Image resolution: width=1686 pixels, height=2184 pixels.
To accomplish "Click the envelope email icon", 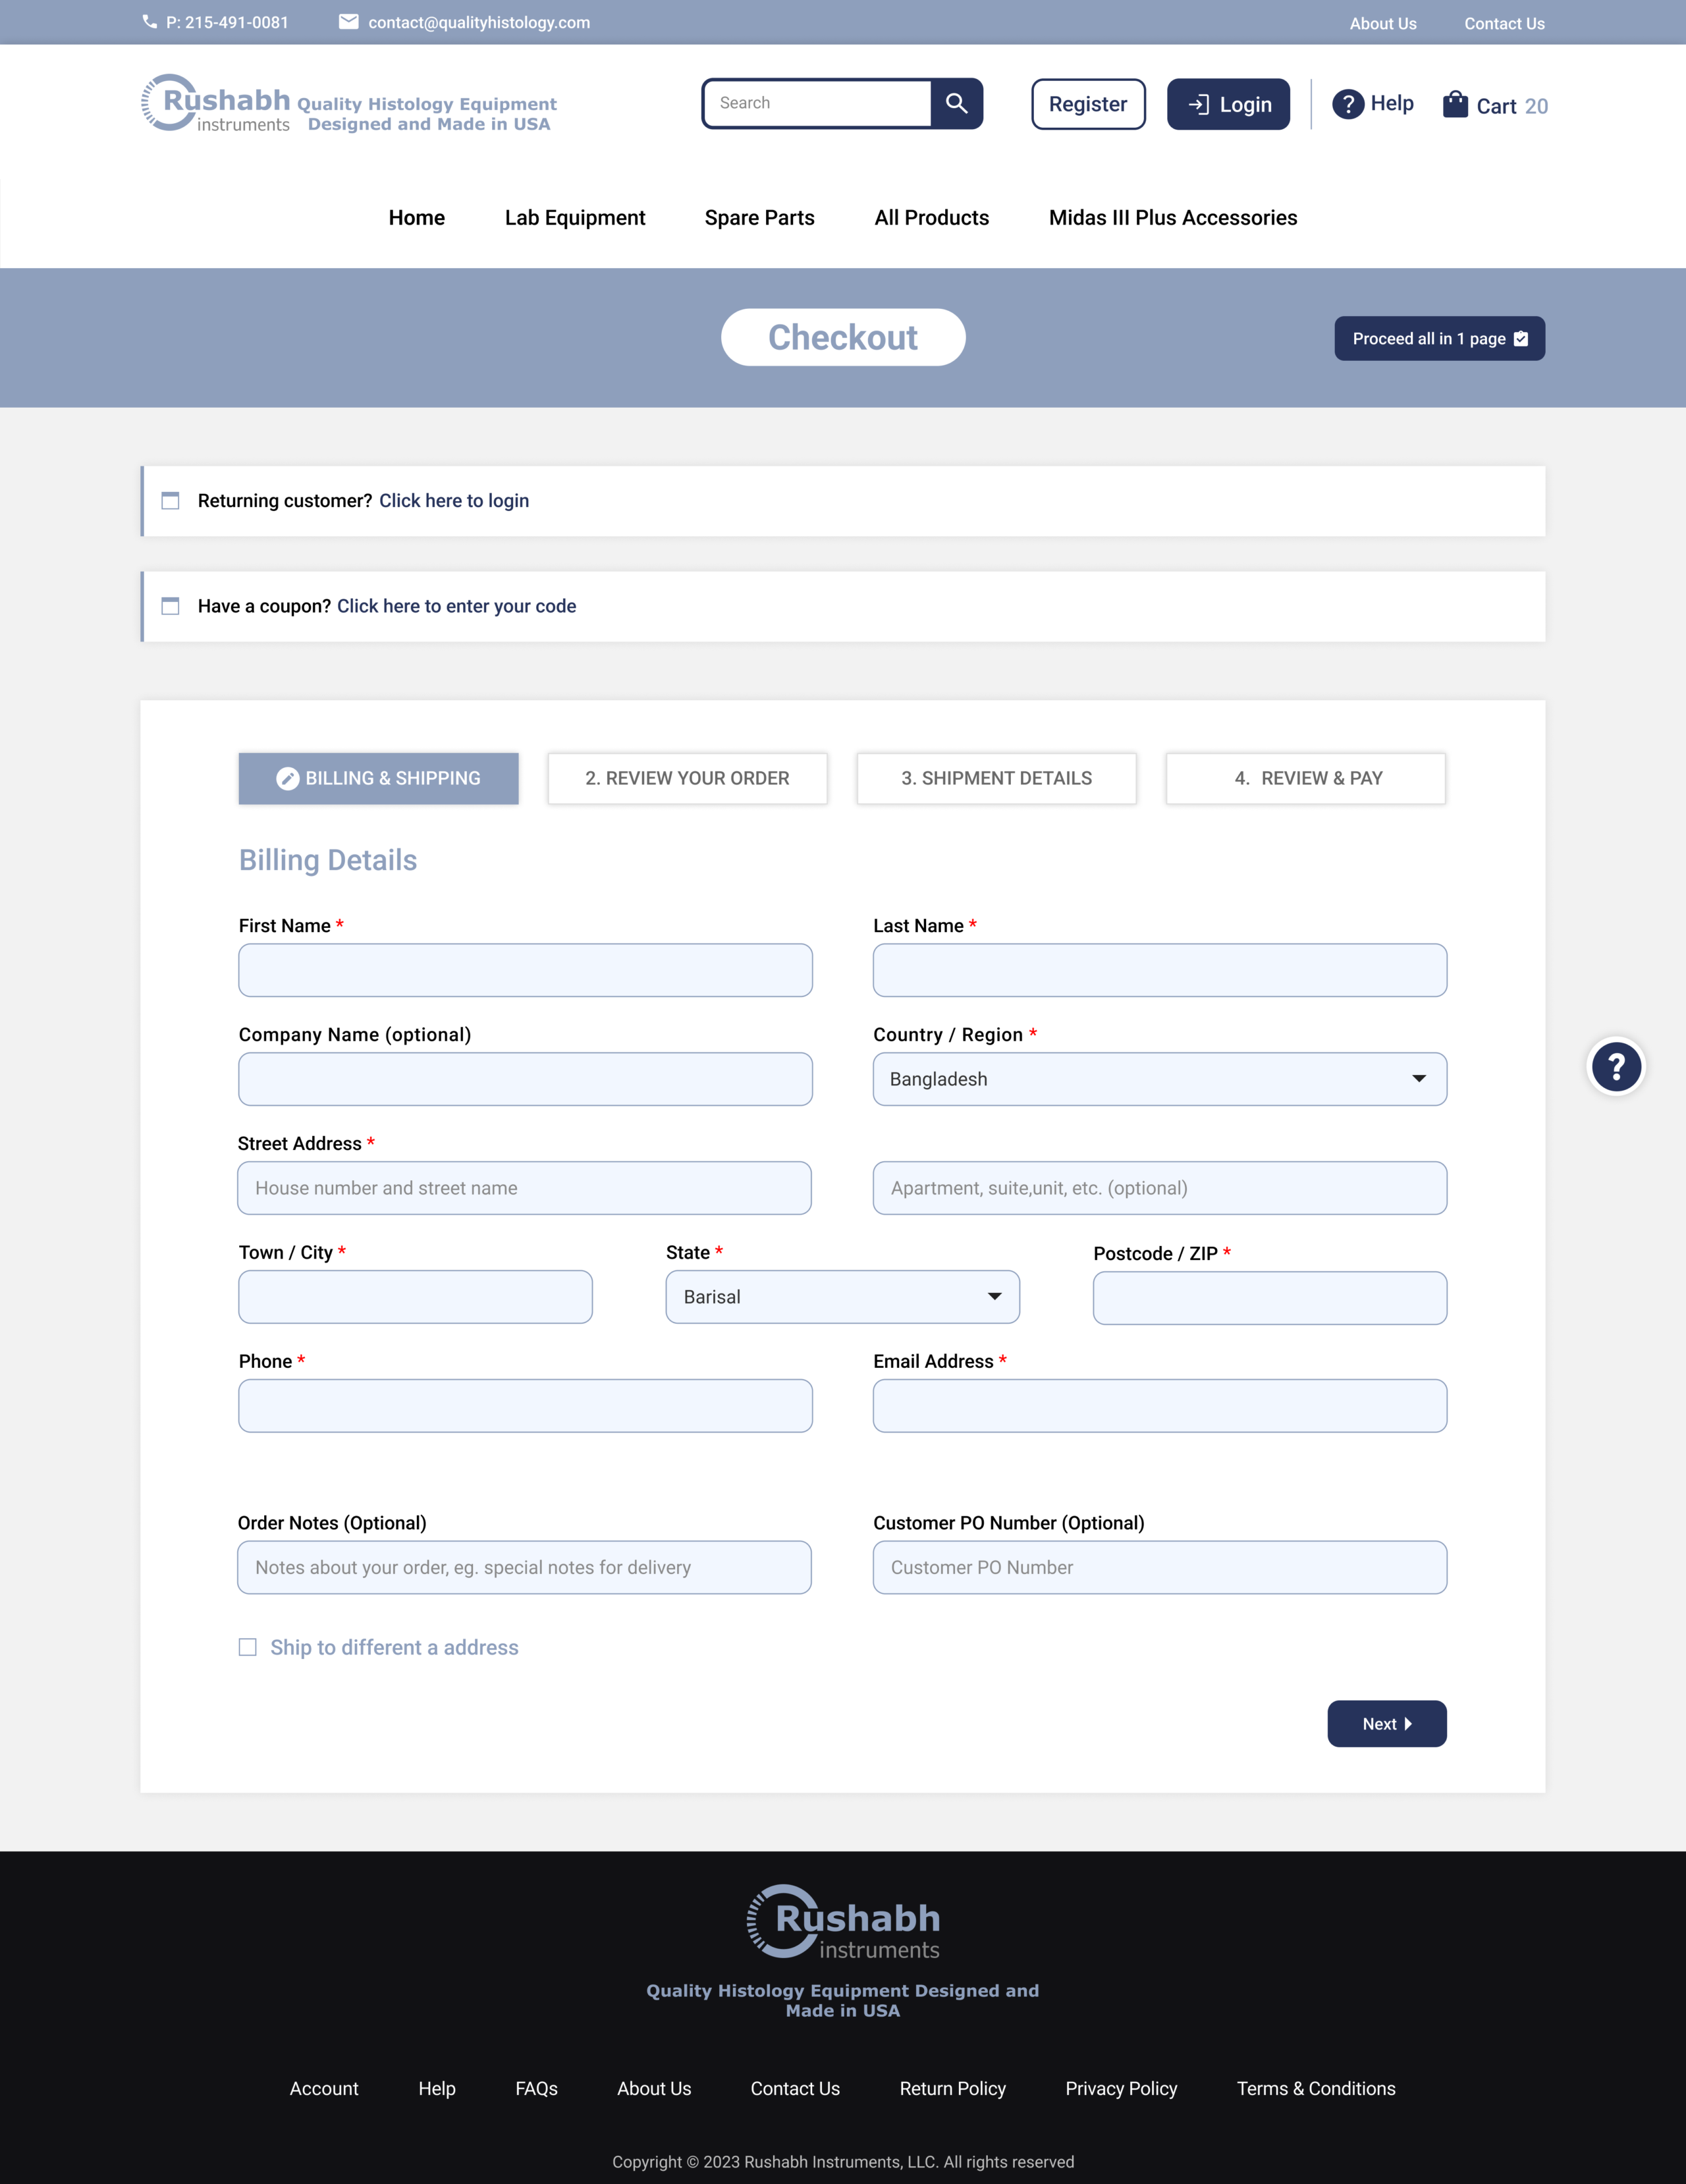I will tap(348, 22).
